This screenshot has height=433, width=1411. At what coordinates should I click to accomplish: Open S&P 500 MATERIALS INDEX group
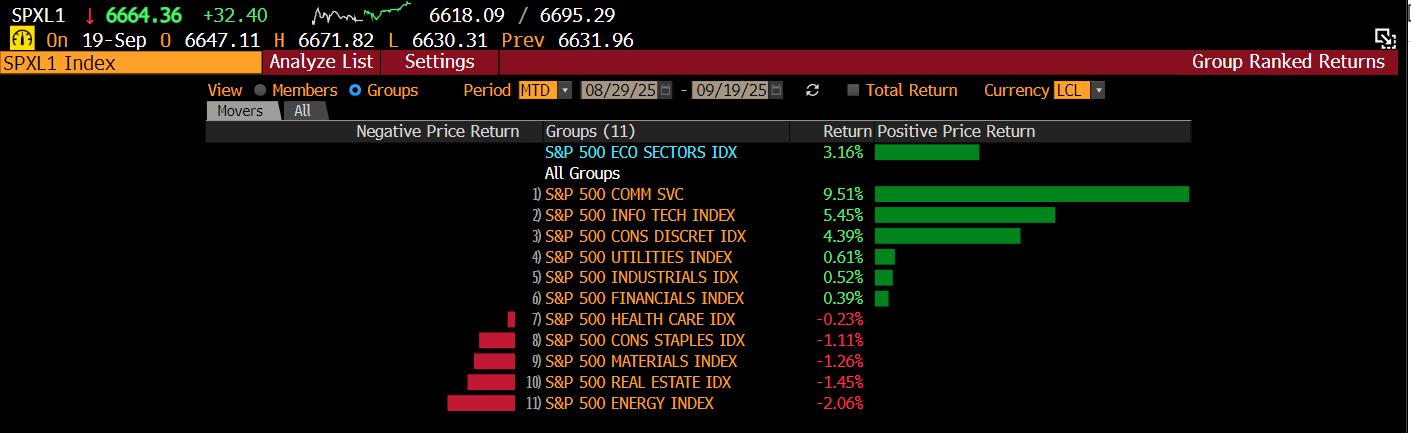click(x=641, y=362)
